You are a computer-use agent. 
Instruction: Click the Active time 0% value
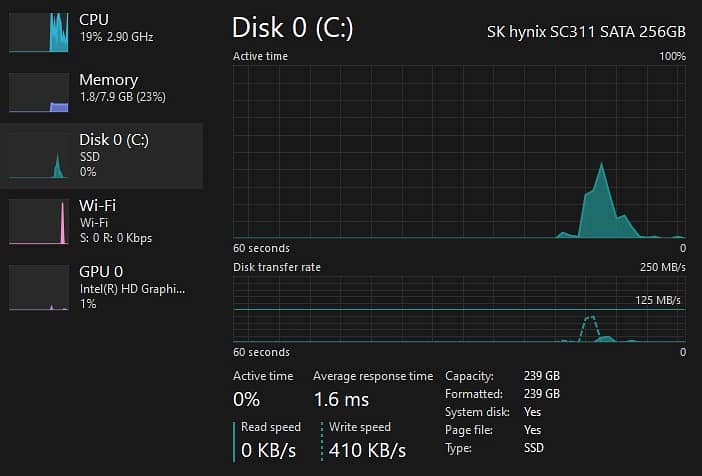[x=247, y=400]
